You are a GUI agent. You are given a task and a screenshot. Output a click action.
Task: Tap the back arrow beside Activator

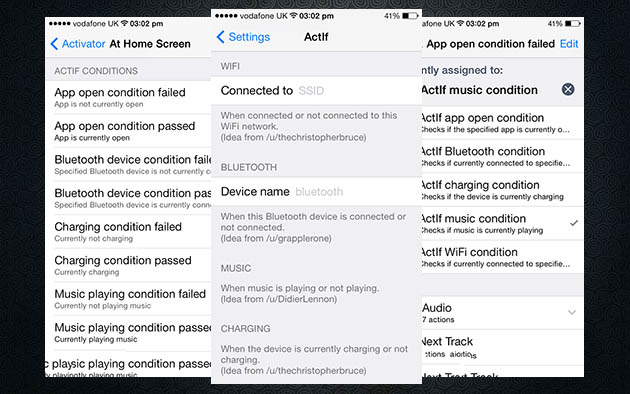[54, 44]
